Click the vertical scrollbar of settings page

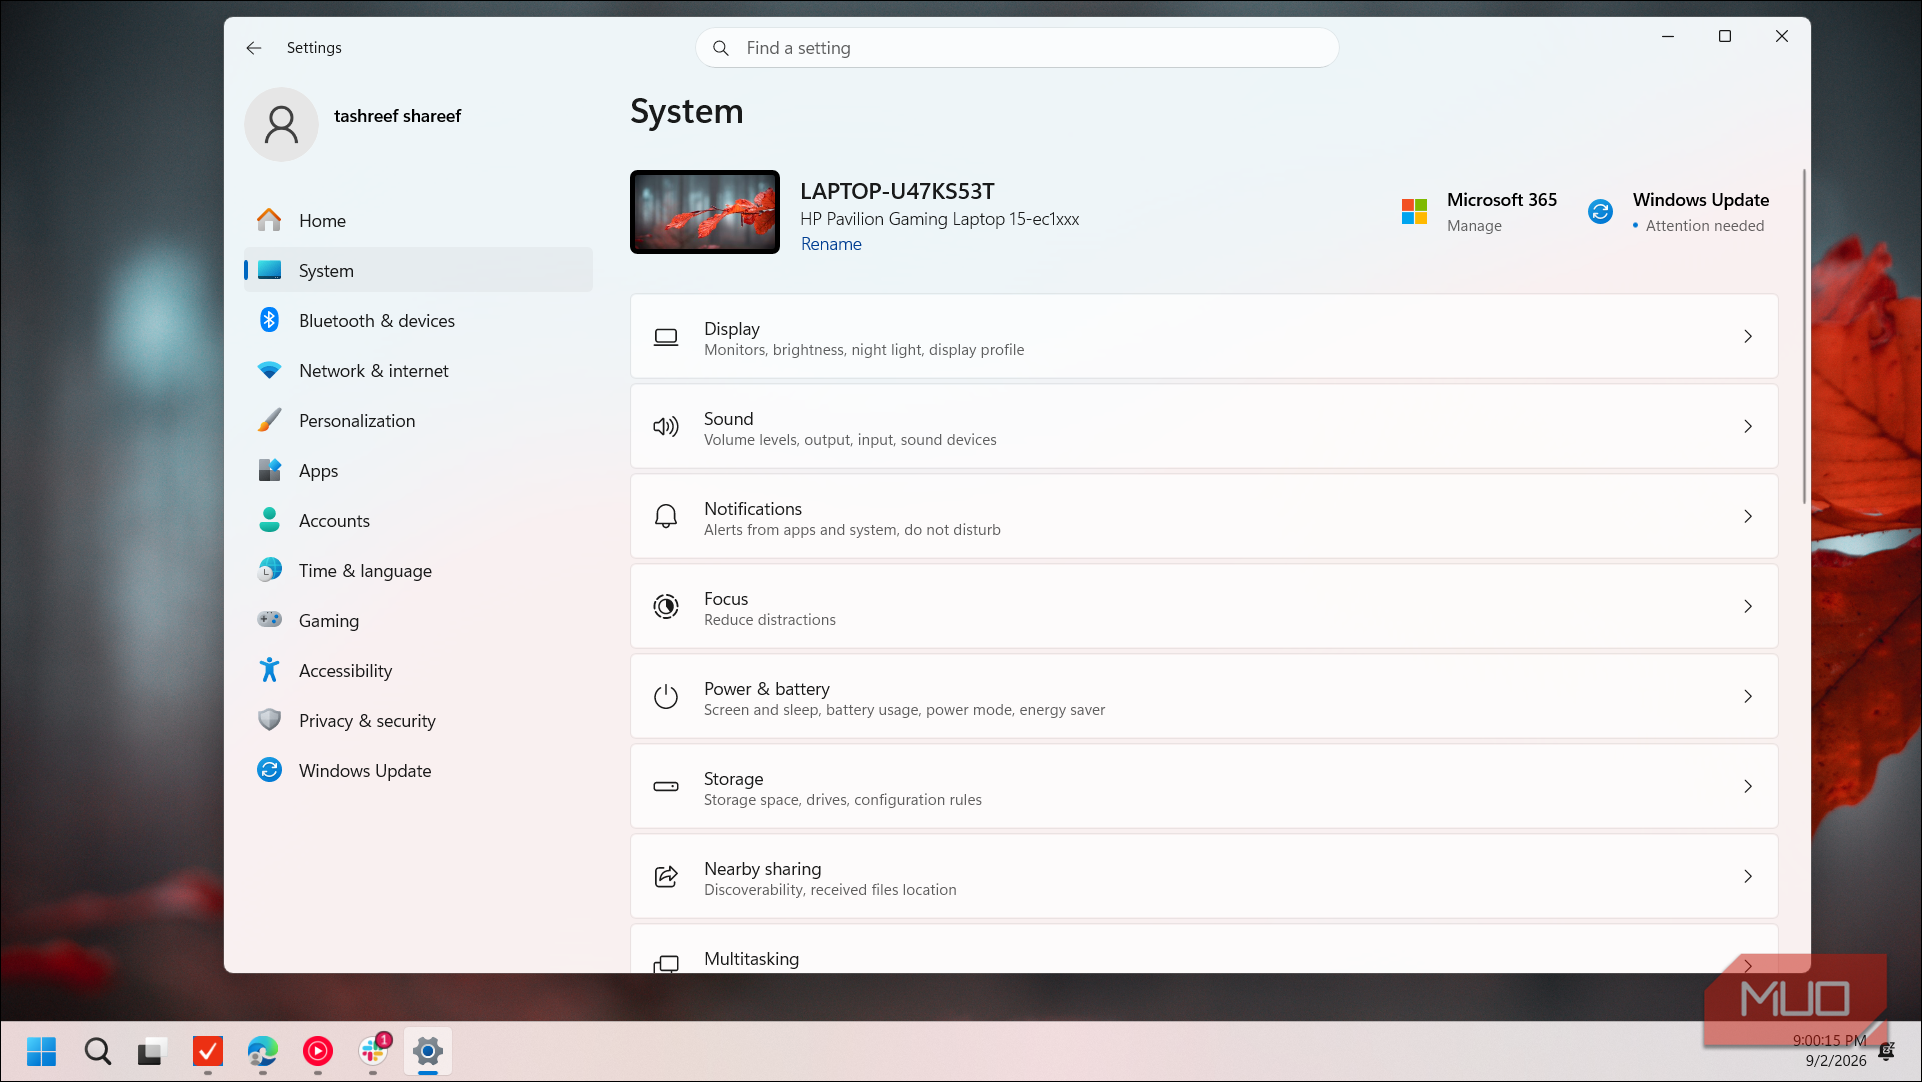[x=1804, y=336]
